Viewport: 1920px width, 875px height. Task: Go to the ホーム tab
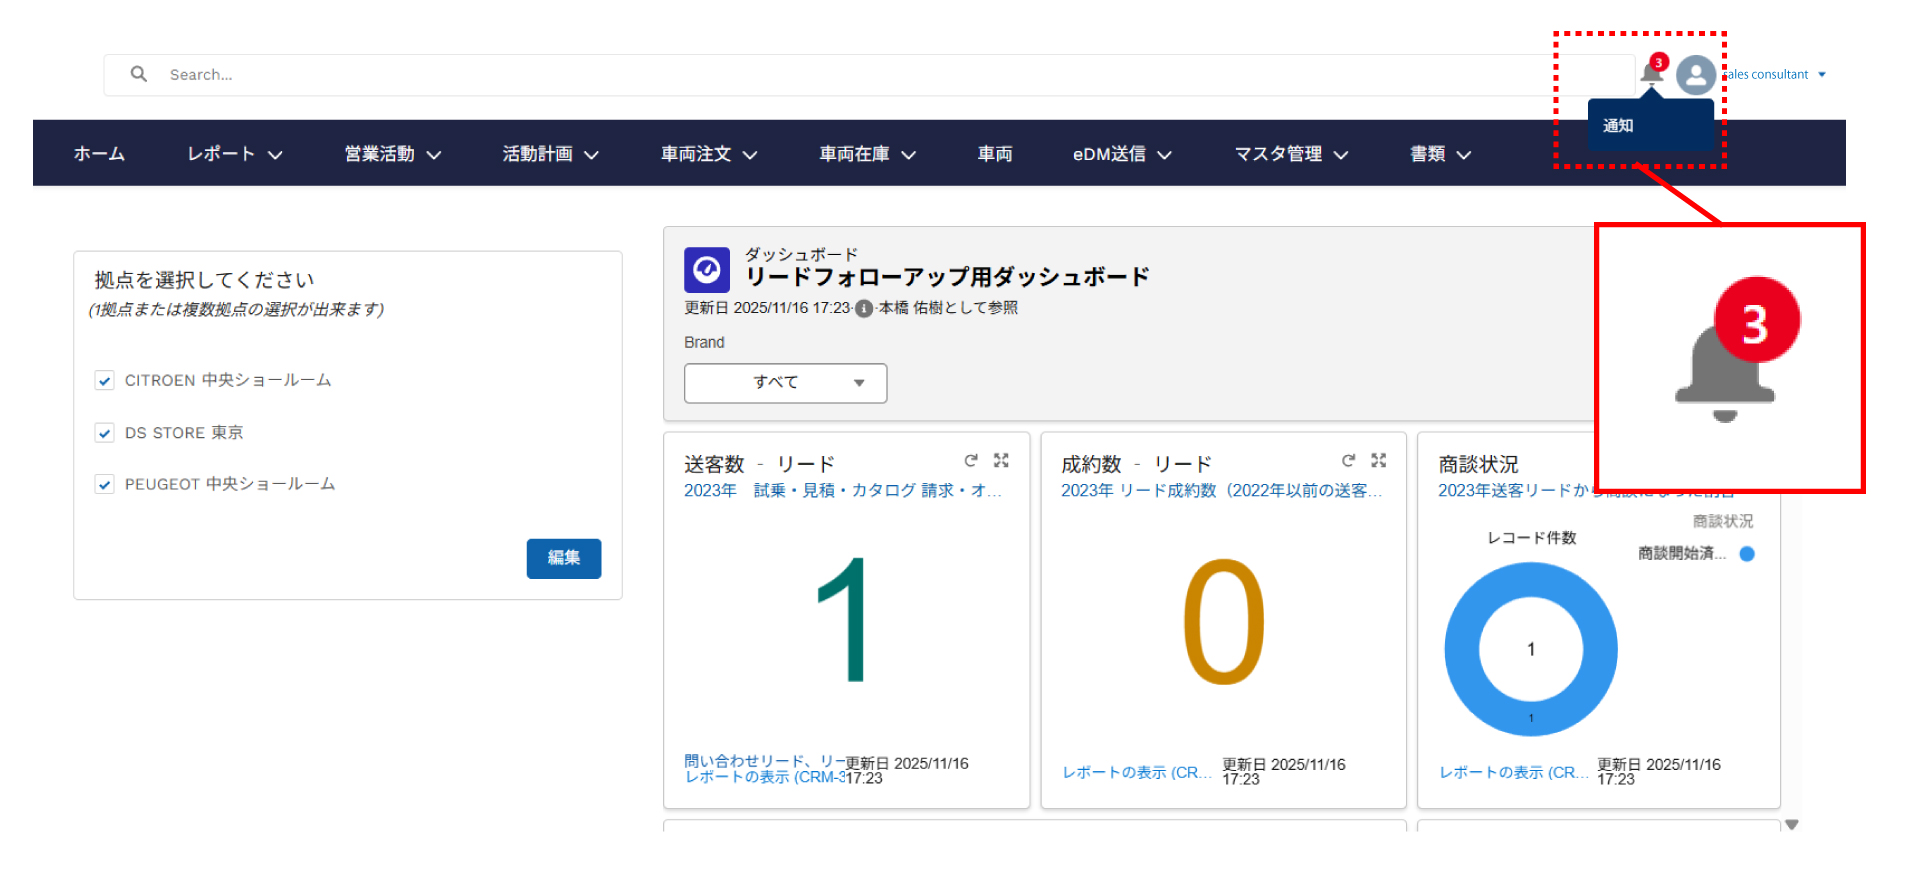click(99, 154)
